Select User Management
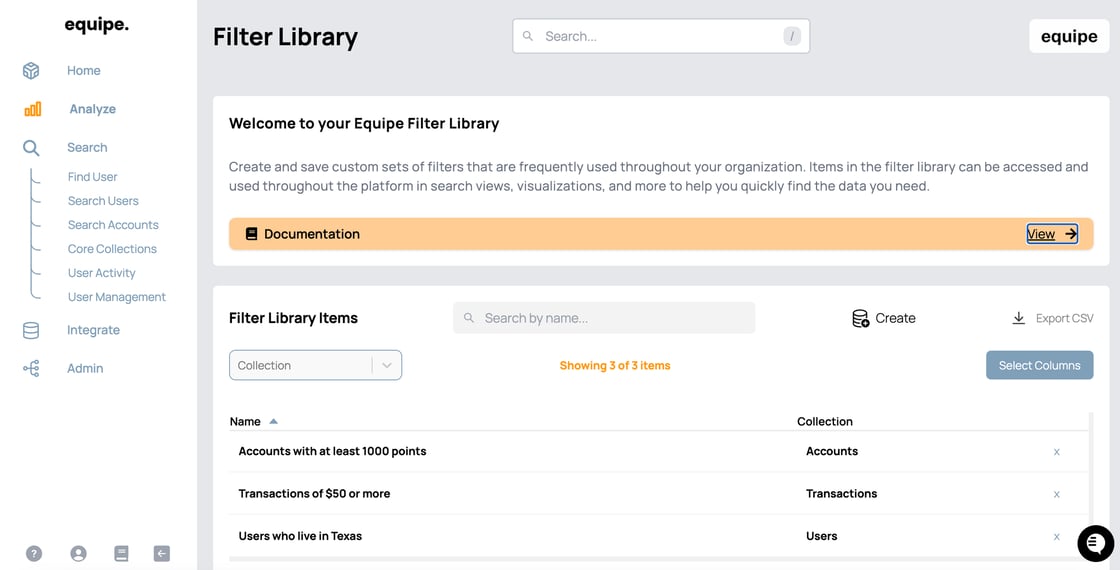The image size is (1120, 570). (x=116, y=297)
